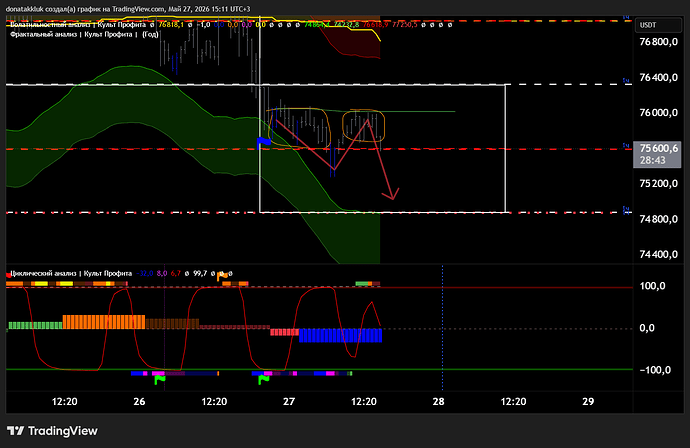
Task: Click yellow value 76818,1 in volatility legend
Action: click(x=171, y=25)
